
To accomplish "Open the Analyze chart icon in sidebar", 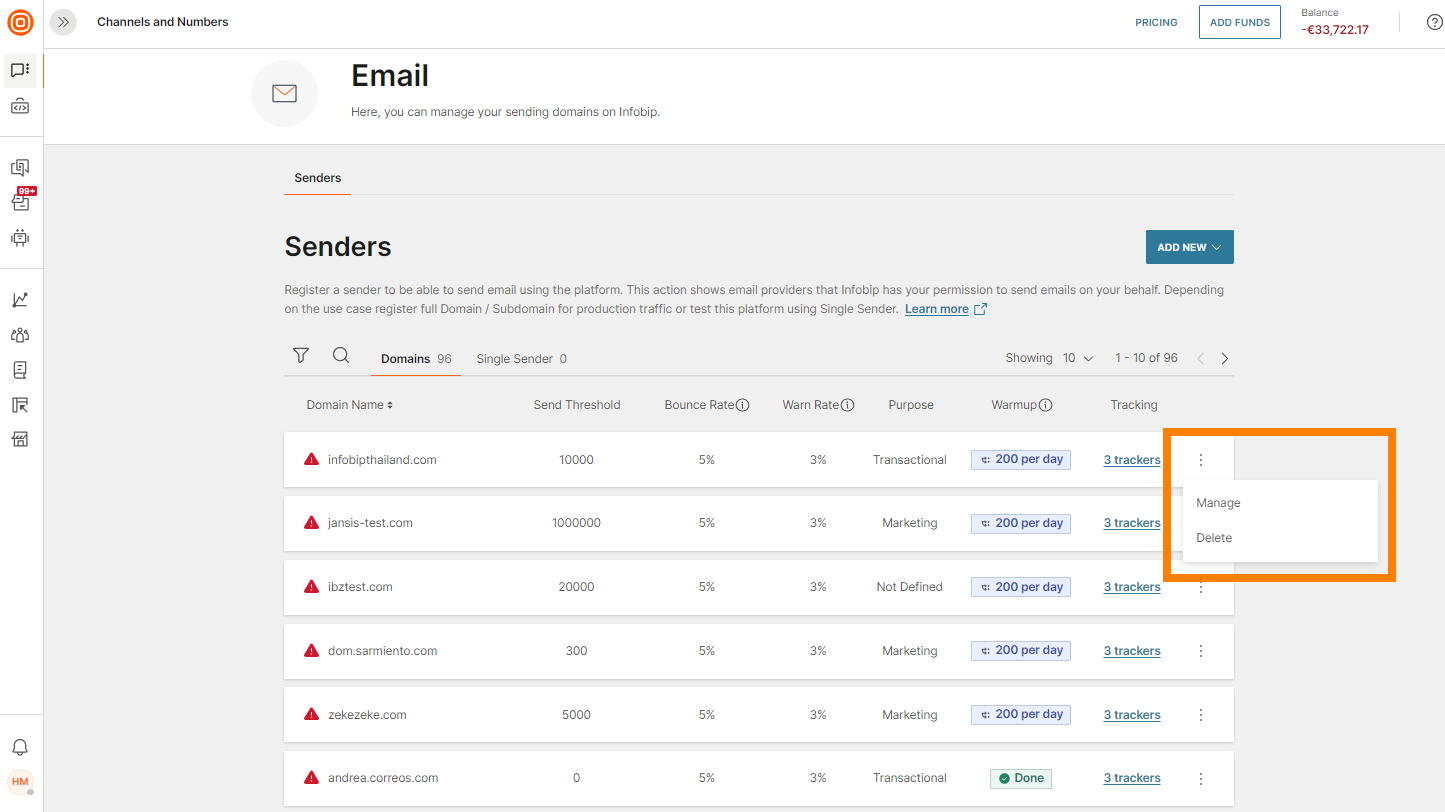I will pos(20,299).
